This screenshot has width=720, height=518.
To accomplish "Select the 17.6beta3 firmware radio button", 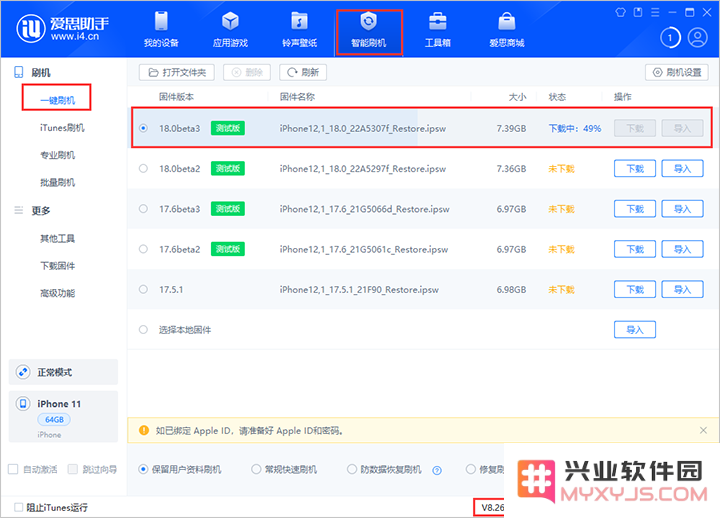I will pyautogui.click(x=143, y=209).
